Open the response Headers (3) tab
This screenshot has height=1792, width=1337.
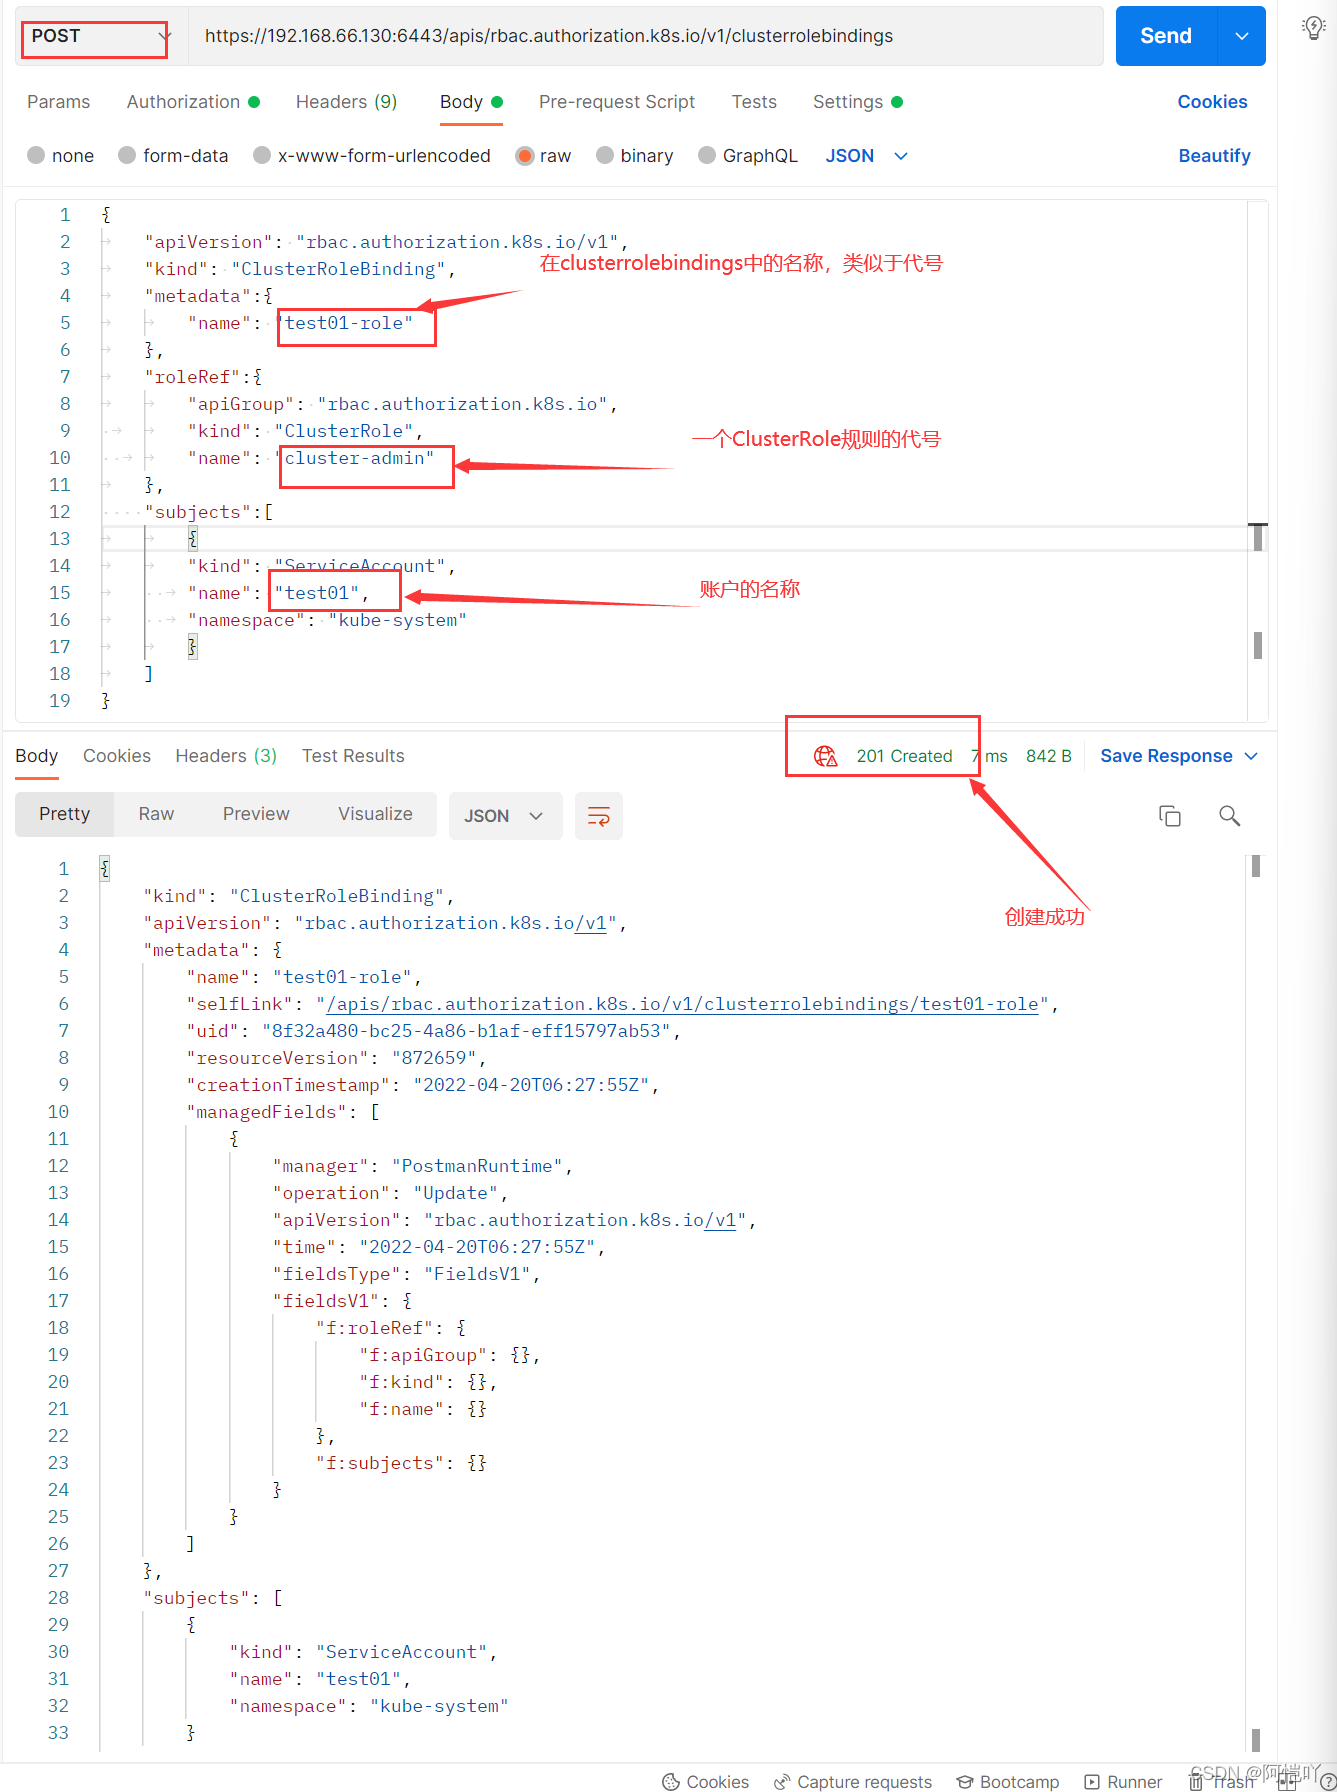[226, 756]
